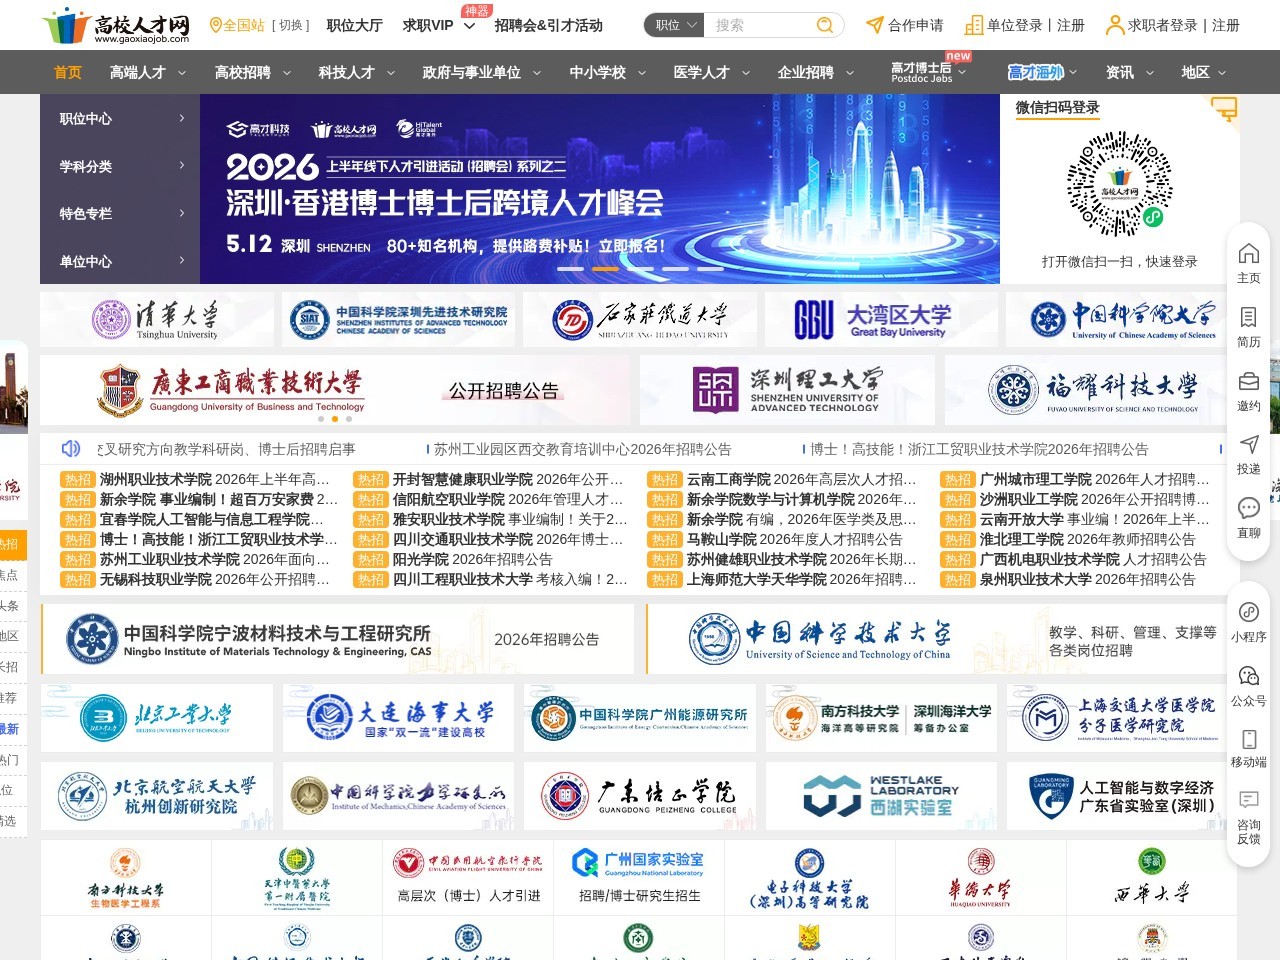Open 职位大厅 link in the top bar

[x=355, y=25]
